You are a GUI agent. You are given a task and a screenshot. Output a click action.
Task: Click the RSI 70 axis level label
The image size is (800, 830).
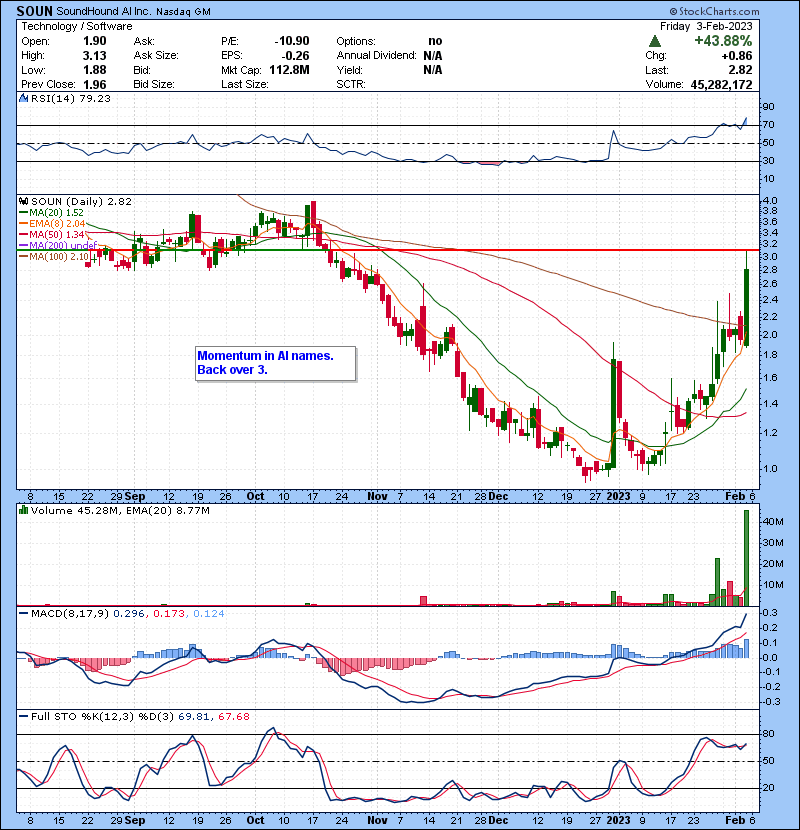point(768,125)
